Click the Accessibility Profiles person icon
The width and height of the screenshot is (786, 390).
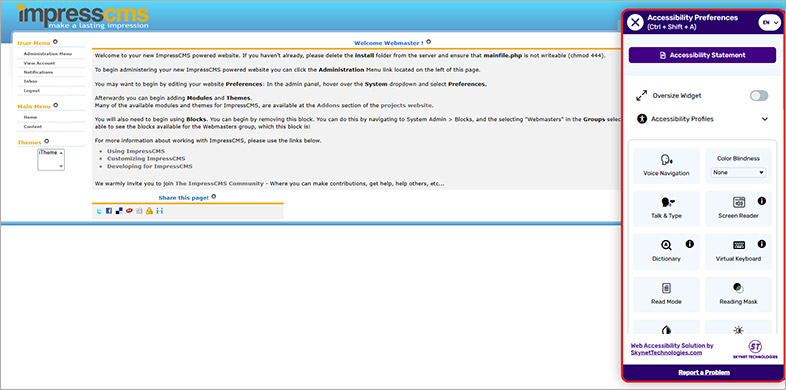(642, 119)
